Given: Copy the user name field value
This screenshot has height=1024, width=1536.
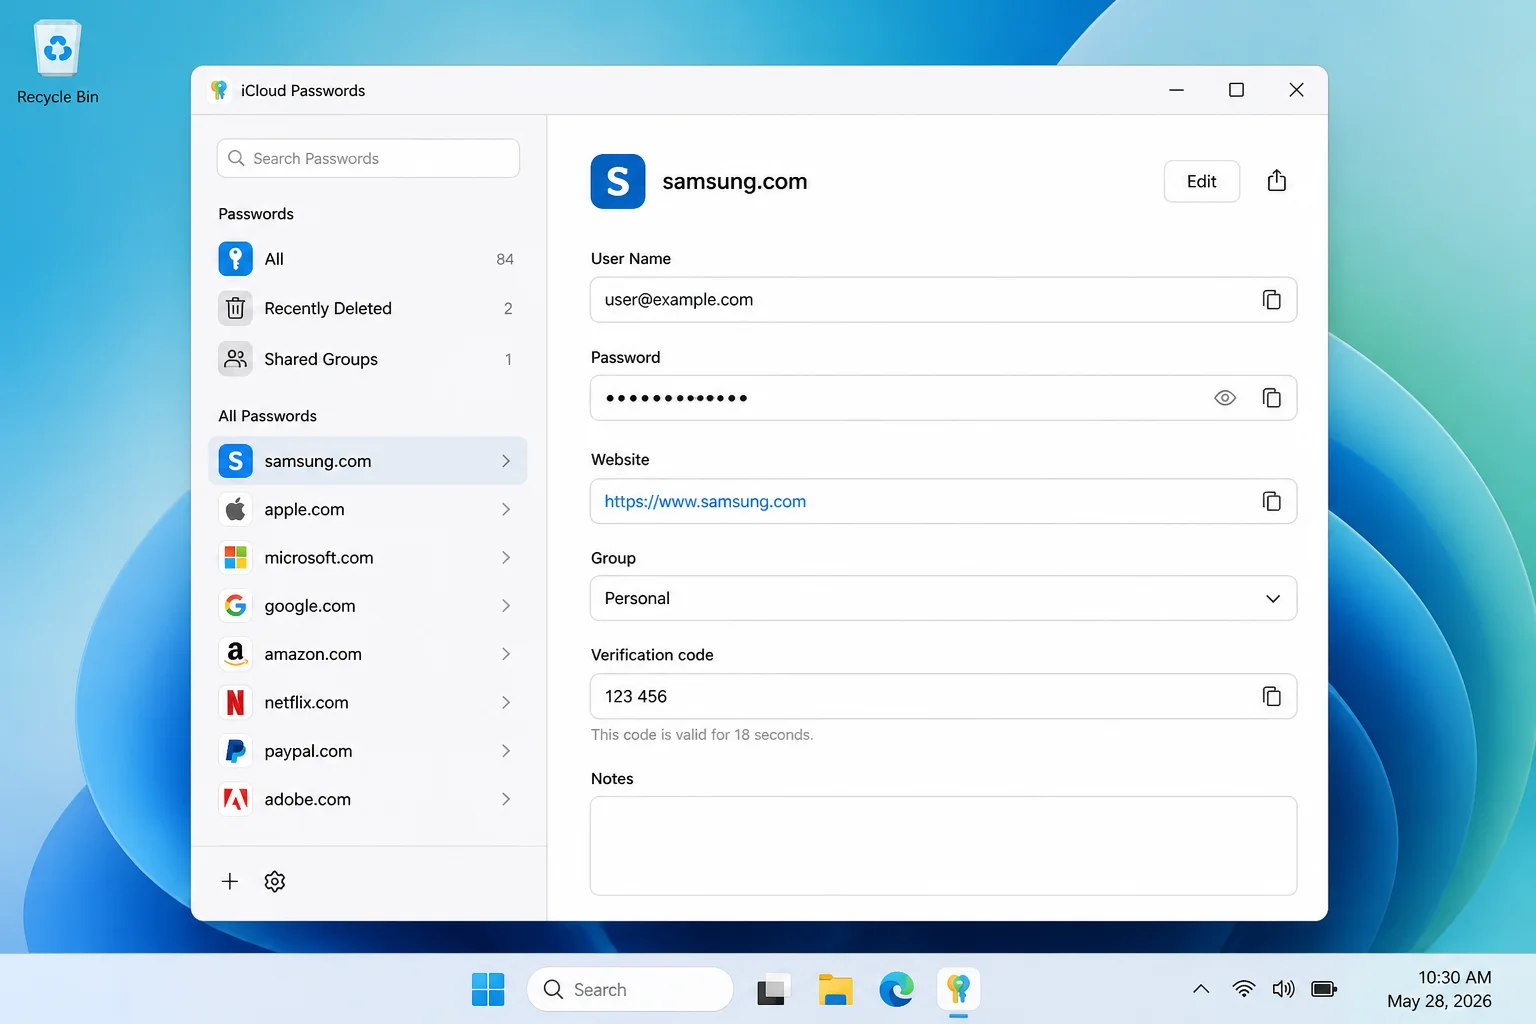Looking at the screenshot, I should [1271, 300].
